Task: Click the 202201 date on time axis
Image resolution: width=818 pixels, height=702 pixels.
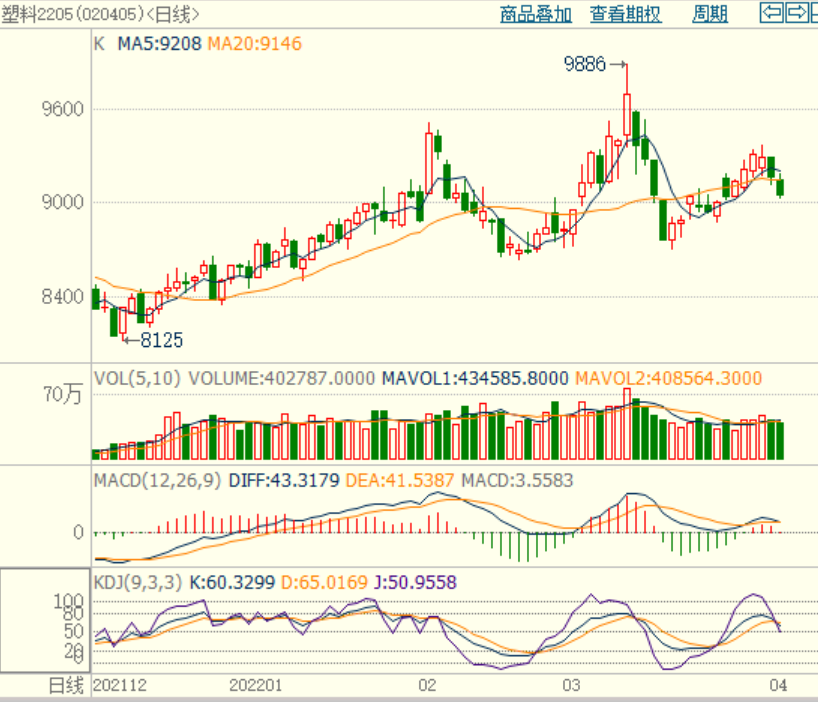Action: [x=256, y=686]
